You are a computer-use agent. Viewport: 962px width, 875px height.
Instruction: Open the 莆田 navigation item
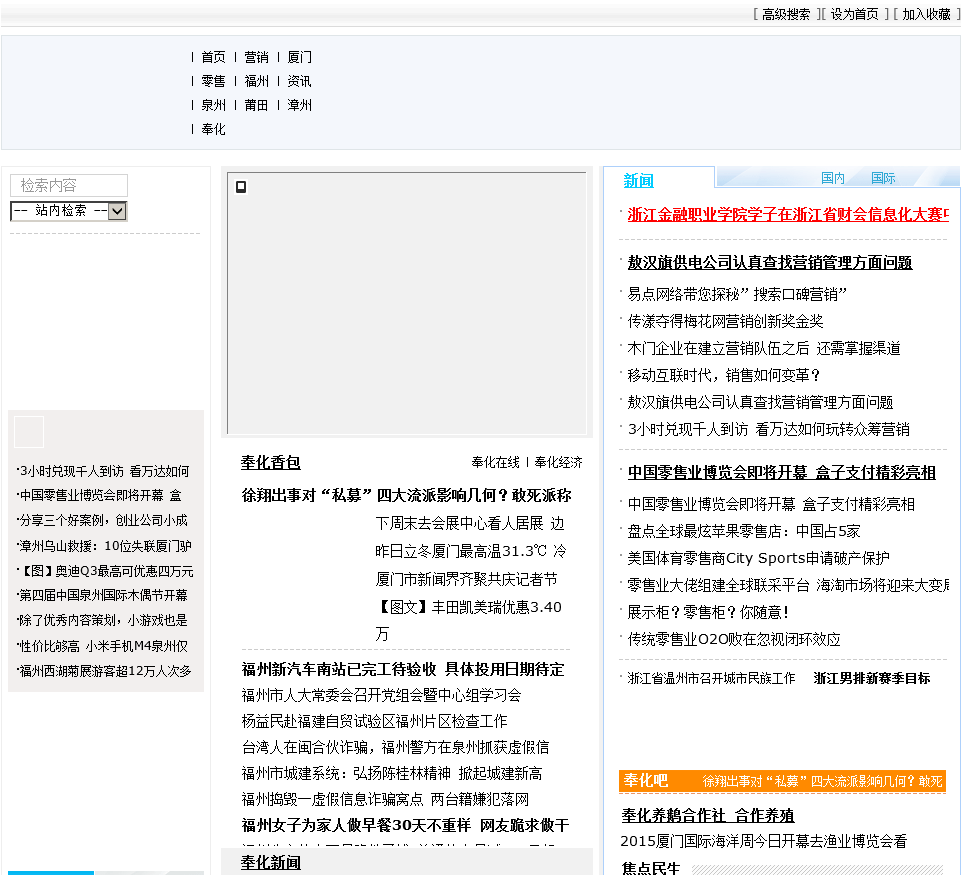click(256, 105)
